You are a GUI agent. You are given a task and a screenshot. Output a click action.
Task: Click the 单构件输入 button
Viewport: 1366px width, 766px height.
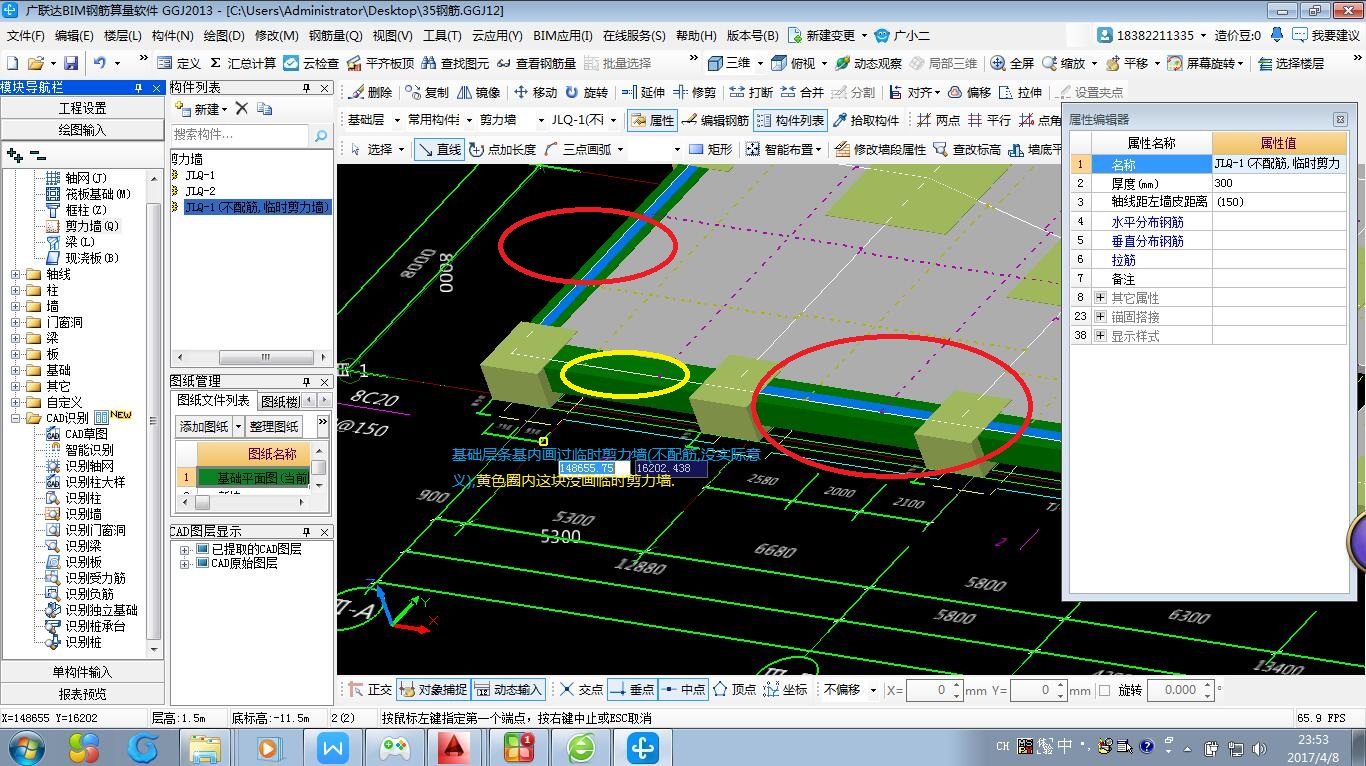coord(82,672)
